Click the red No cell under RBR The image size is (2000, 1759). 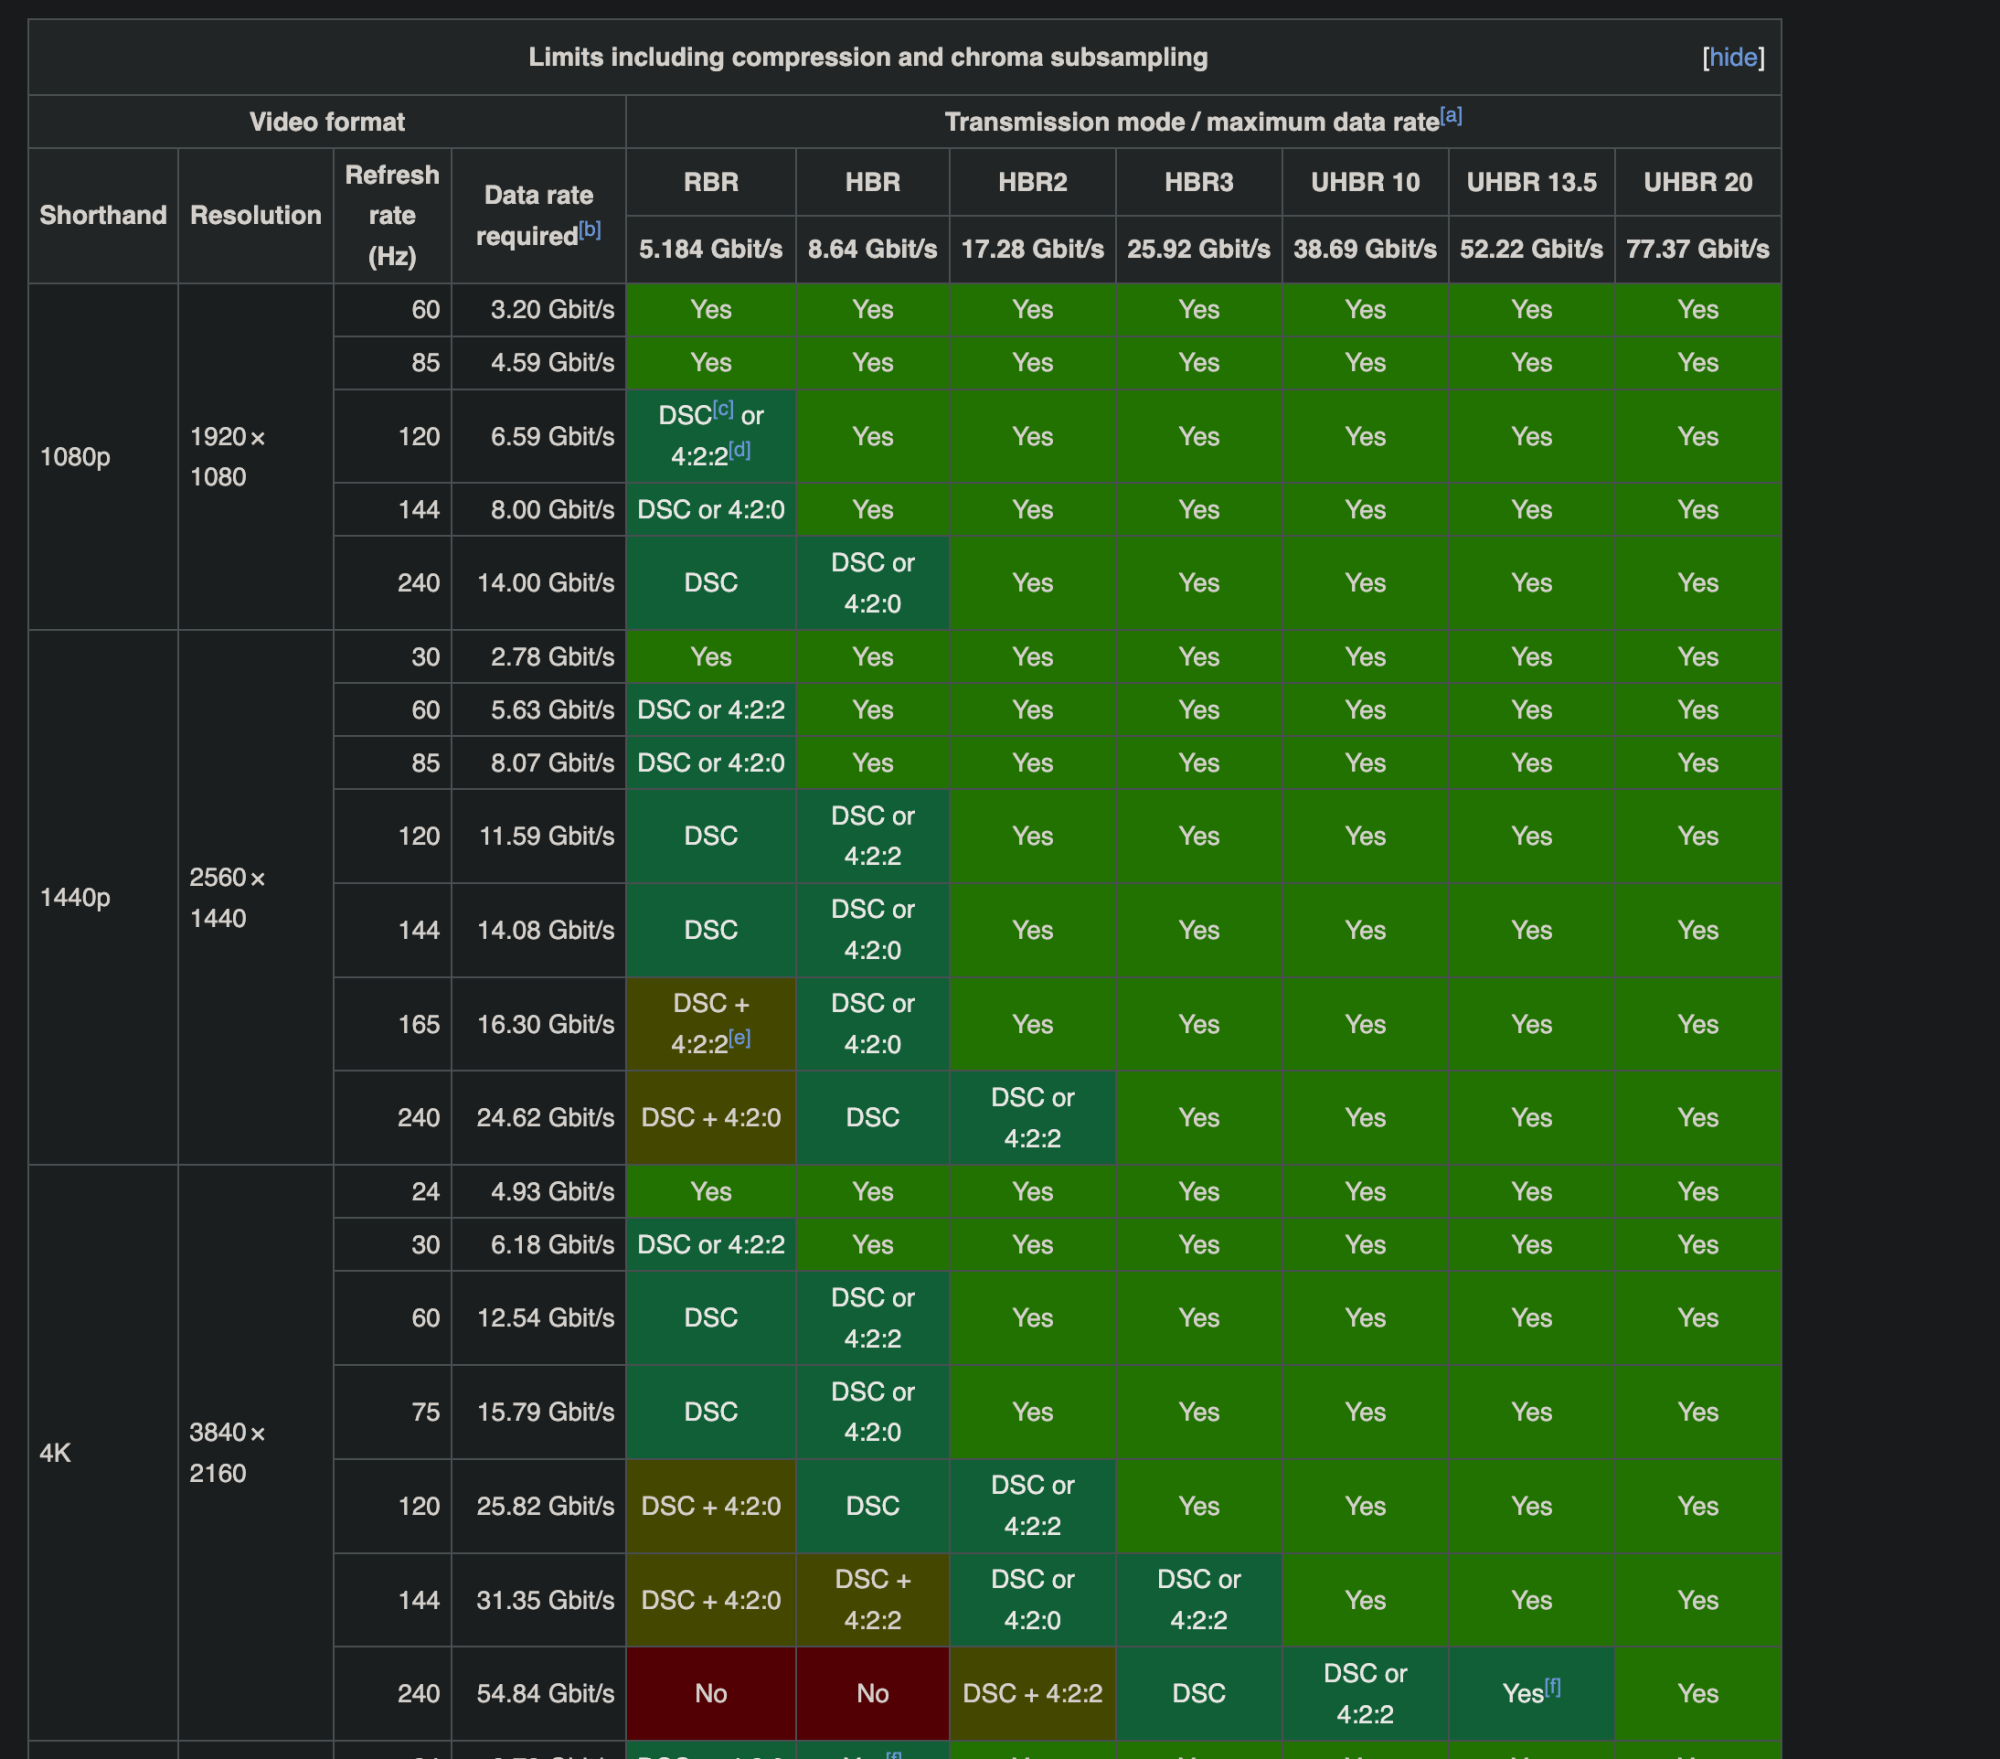click(x=711, y=1694)
